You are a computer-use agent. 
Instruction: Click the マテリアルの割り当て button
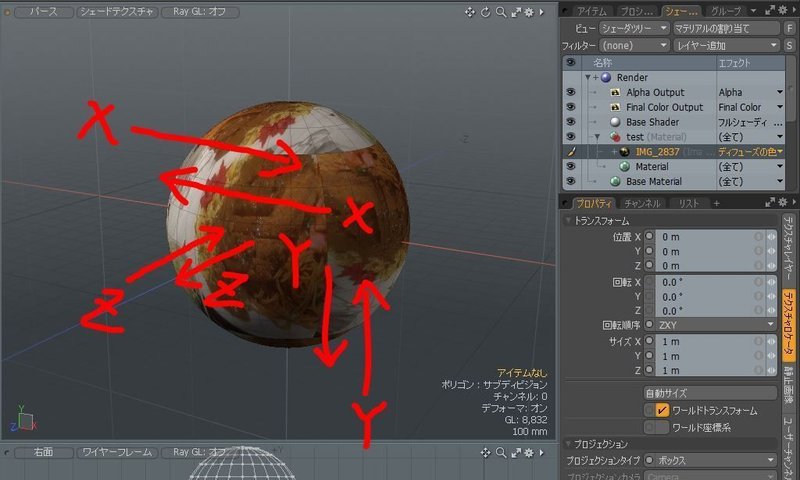tap(727, 29)
